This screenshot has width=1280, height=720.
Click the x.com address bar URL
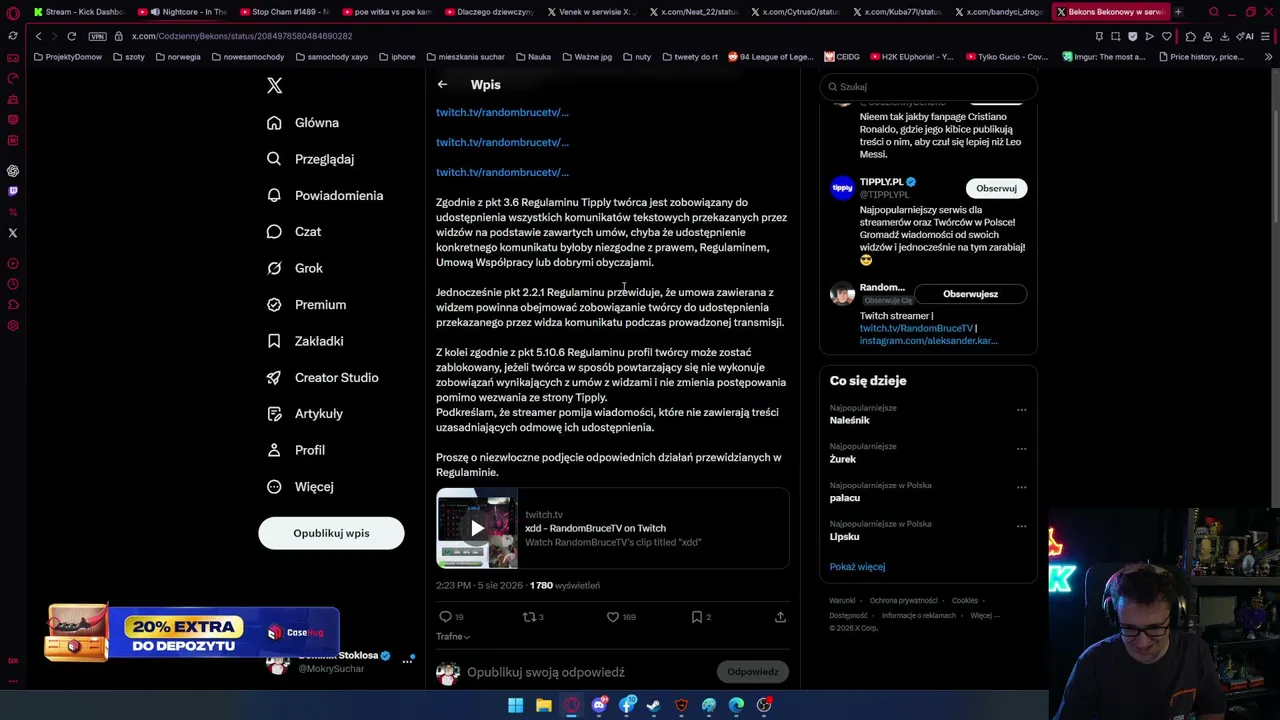point(242,37)
